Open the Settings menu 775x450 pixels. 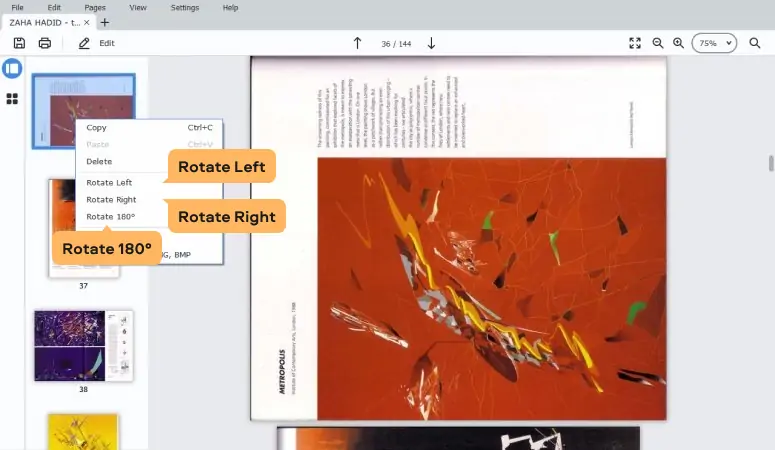tap(185, 7)
